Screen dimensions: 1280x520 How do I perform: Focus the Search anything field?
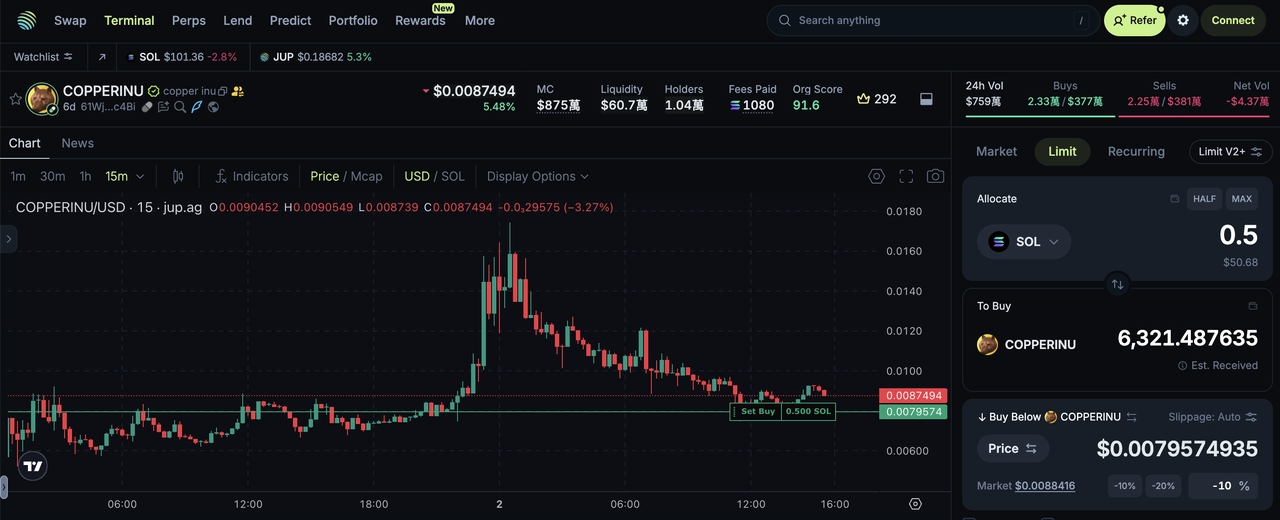pyautogui.click(x=930, y=20)
